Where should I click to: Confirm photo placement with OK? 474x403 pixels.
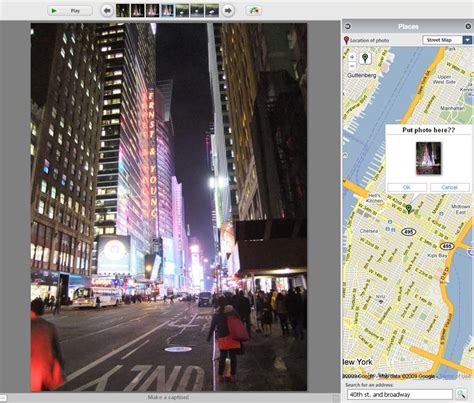407,187
